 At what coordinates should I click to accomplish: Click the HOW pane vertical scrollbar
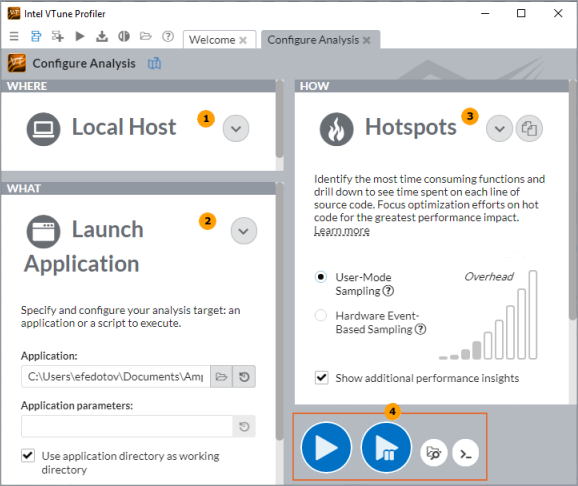(572, 200)
